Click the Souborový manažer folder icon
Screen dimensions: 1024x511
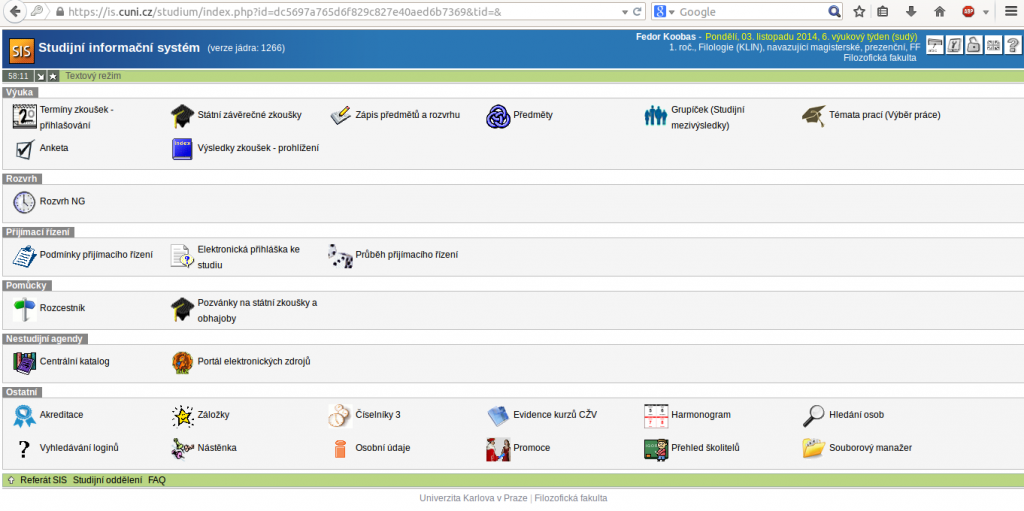point(813,449)
